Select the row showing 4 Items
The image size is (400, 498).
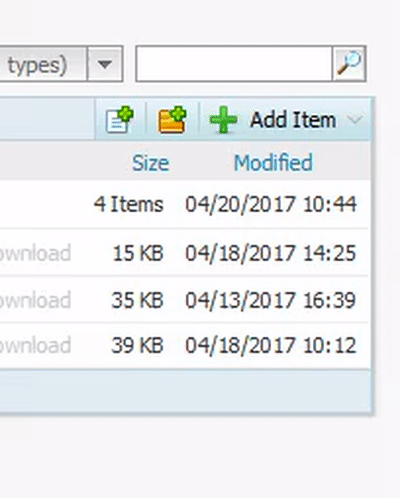185,204
